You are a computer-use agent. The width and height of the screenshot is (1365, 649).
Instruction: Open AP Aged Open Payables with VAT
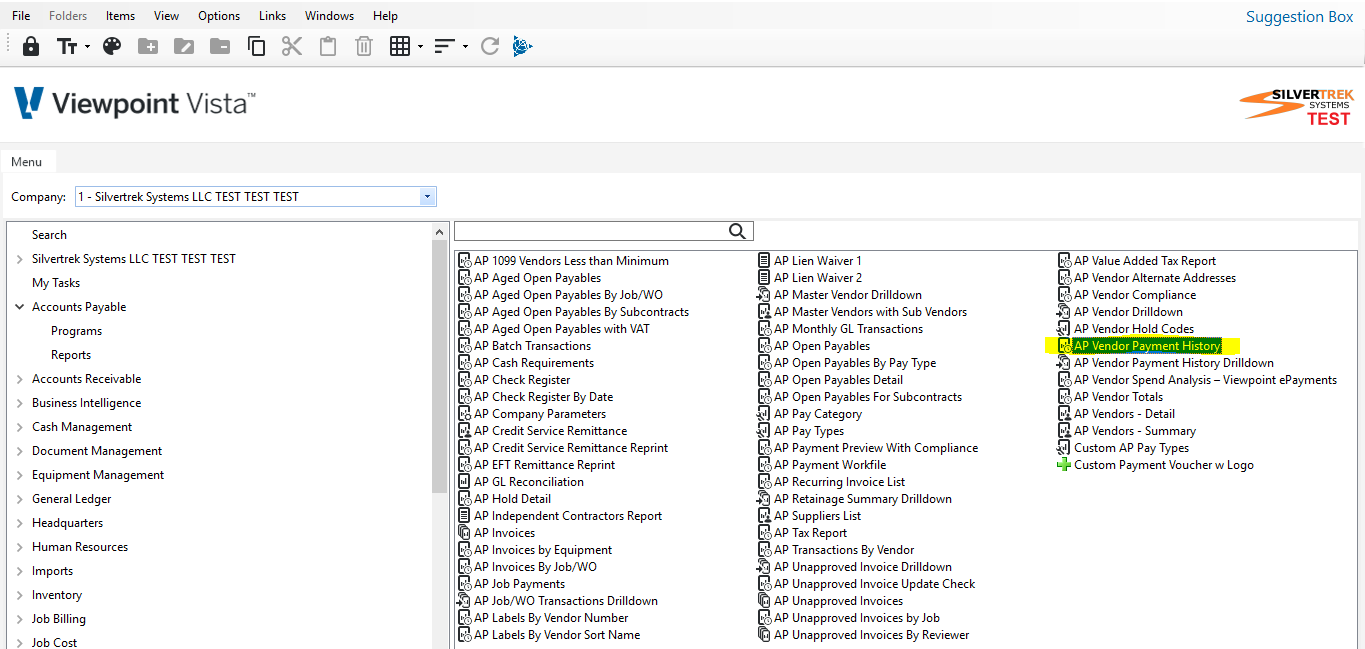pyautogui.click(x=562, y=329)
